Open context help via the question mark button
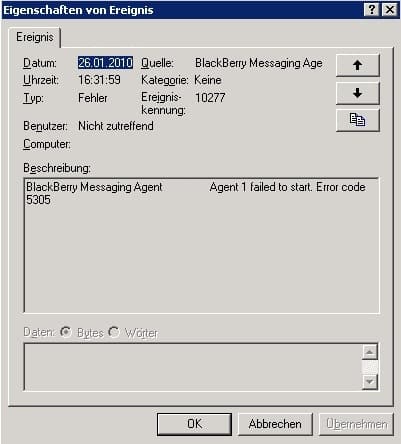Viewport: 401px width, 444px height. pyautogui.click(x=372, y=10)
